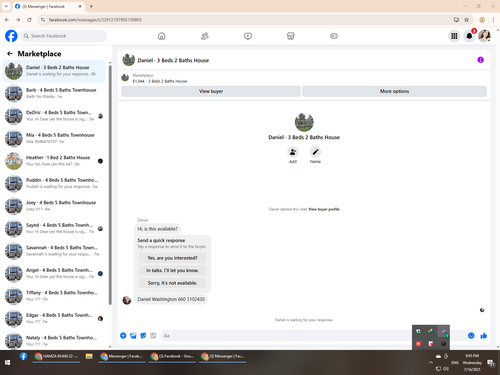The height and width of the screenshot is (375, 500).
Task: Open DeOric conversation in the list
Action: pos(54,116)
